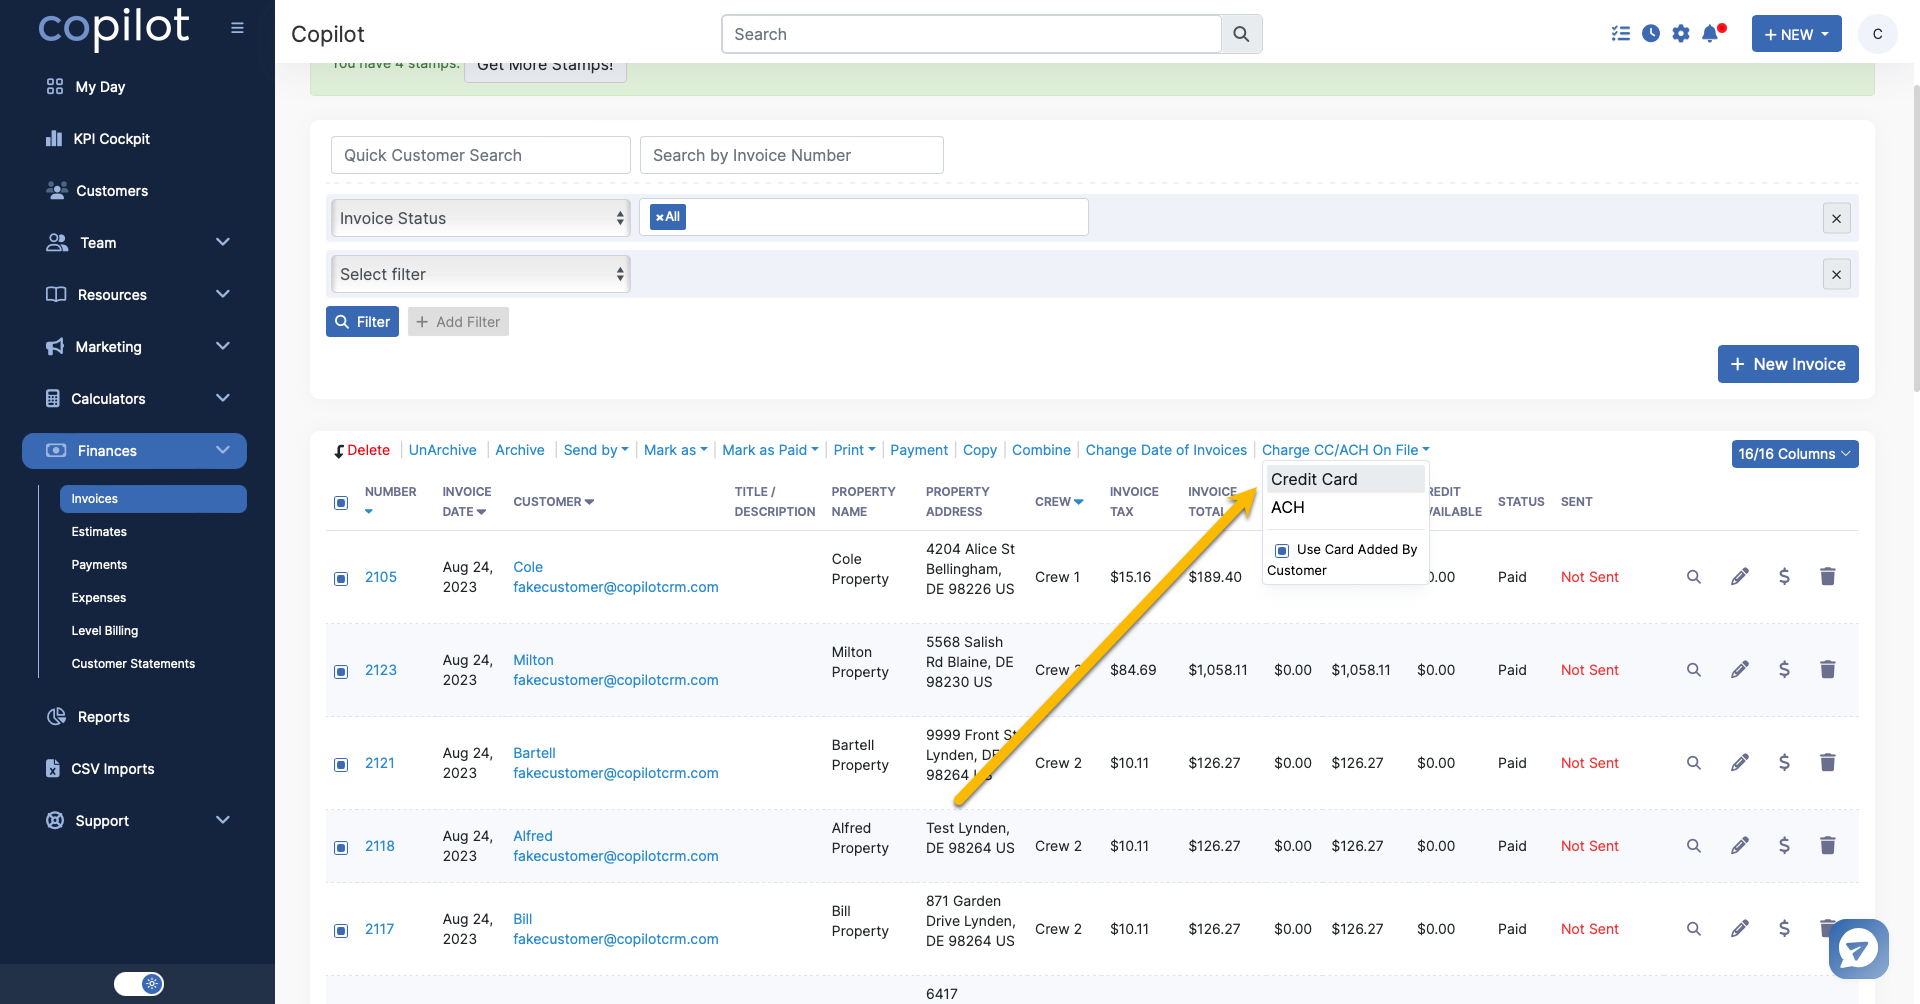This screenshot has height=1004, width=1920.
Task: Remove the Invoice Status filter row X
Action: [x=1836, y=219]
